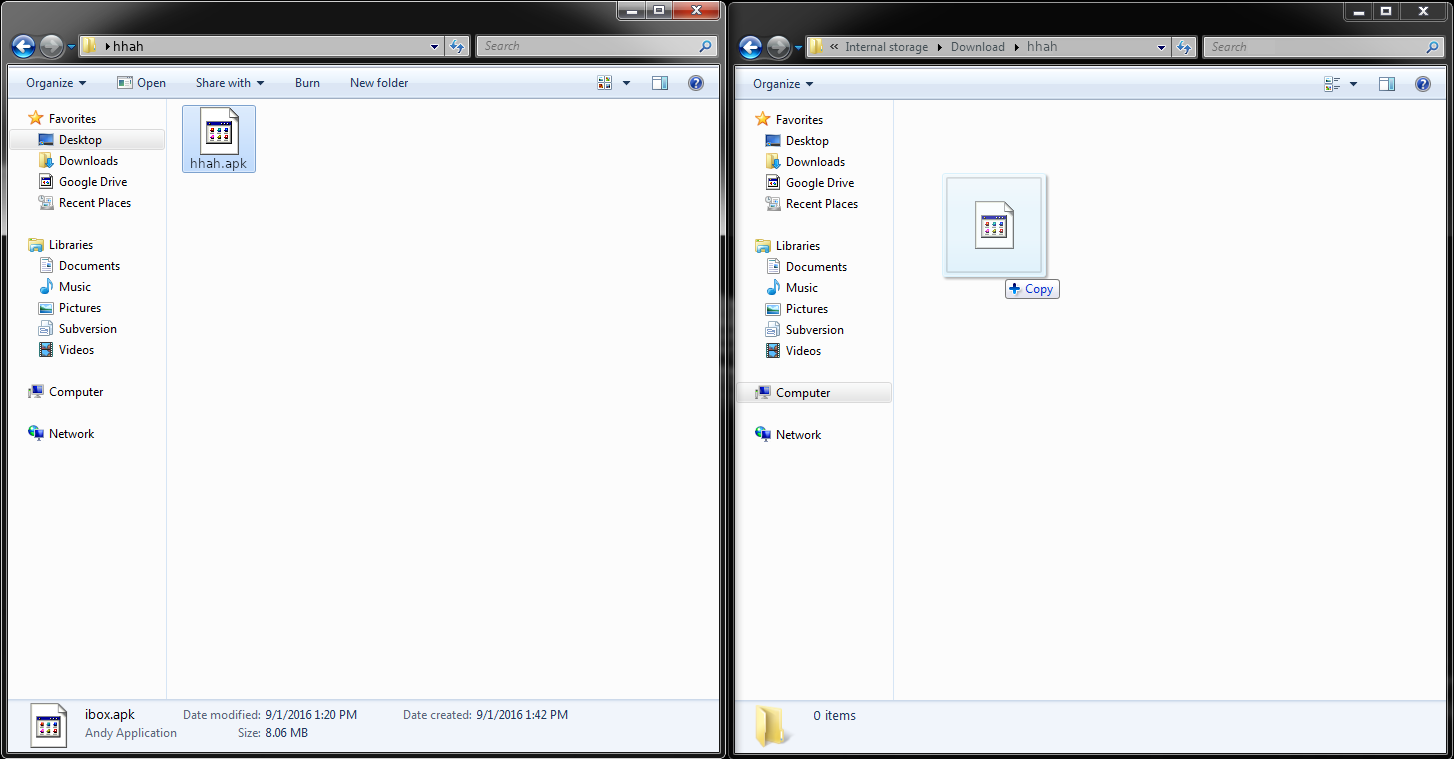This screenshot has width=1454, height=759.
Task: Open view options dropdown arrow in right window
Action: click(1354, 84)
